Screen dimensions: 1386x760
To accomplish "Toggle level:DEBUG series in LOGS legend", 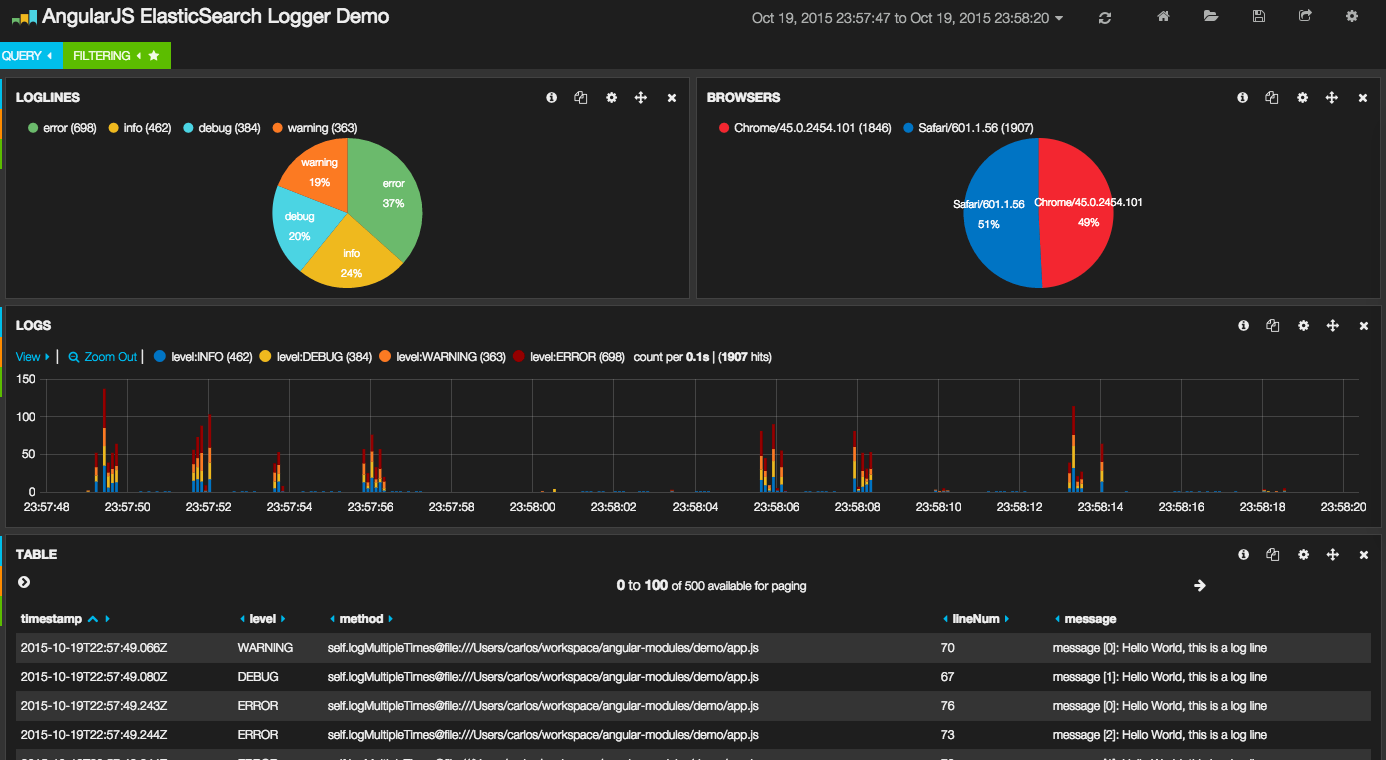I will (315, 357).
